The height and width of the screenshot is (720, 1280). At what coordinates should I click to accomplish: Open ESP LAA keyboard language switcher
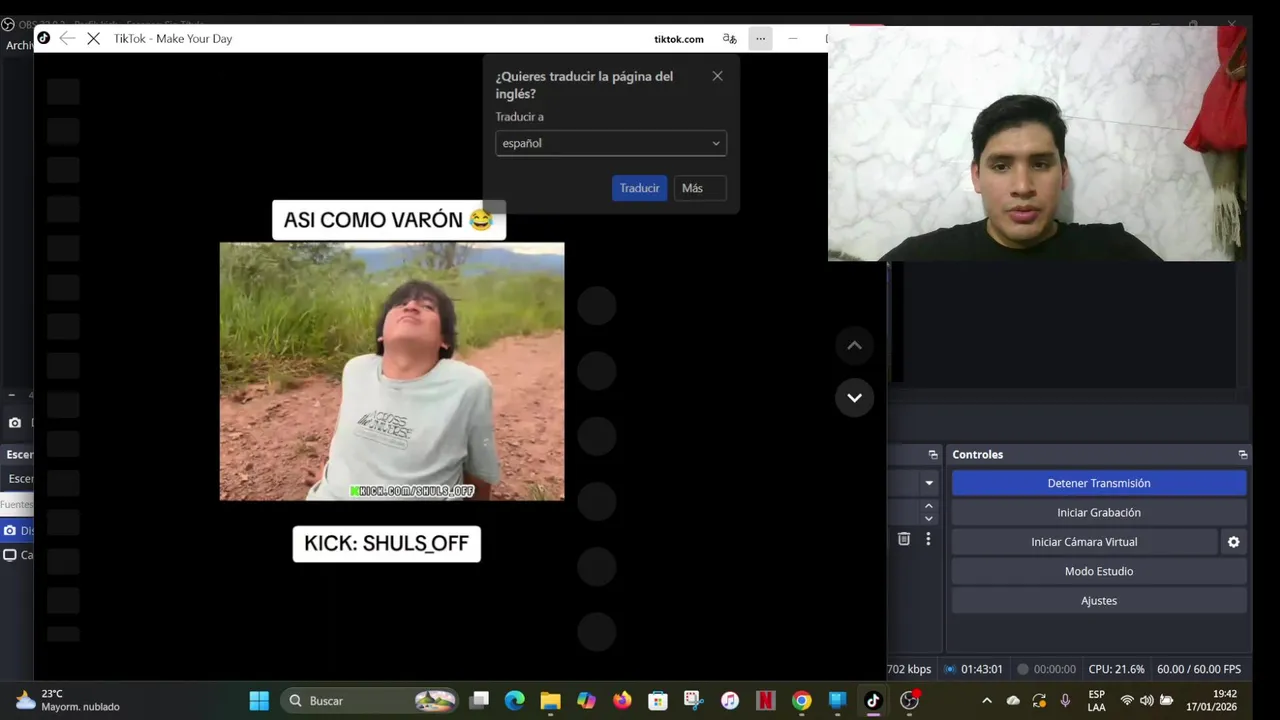click(x=1097, y=701)
